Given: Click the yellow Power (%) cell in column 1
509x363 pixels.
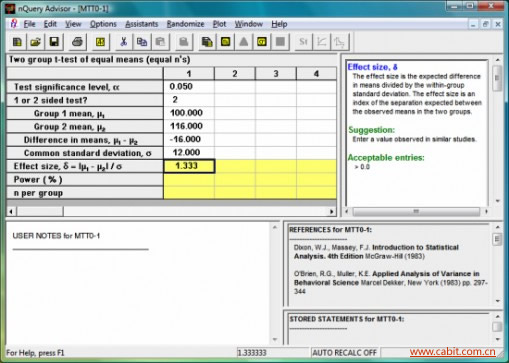Looking at the screenshot, I should [x=189, y=180].
